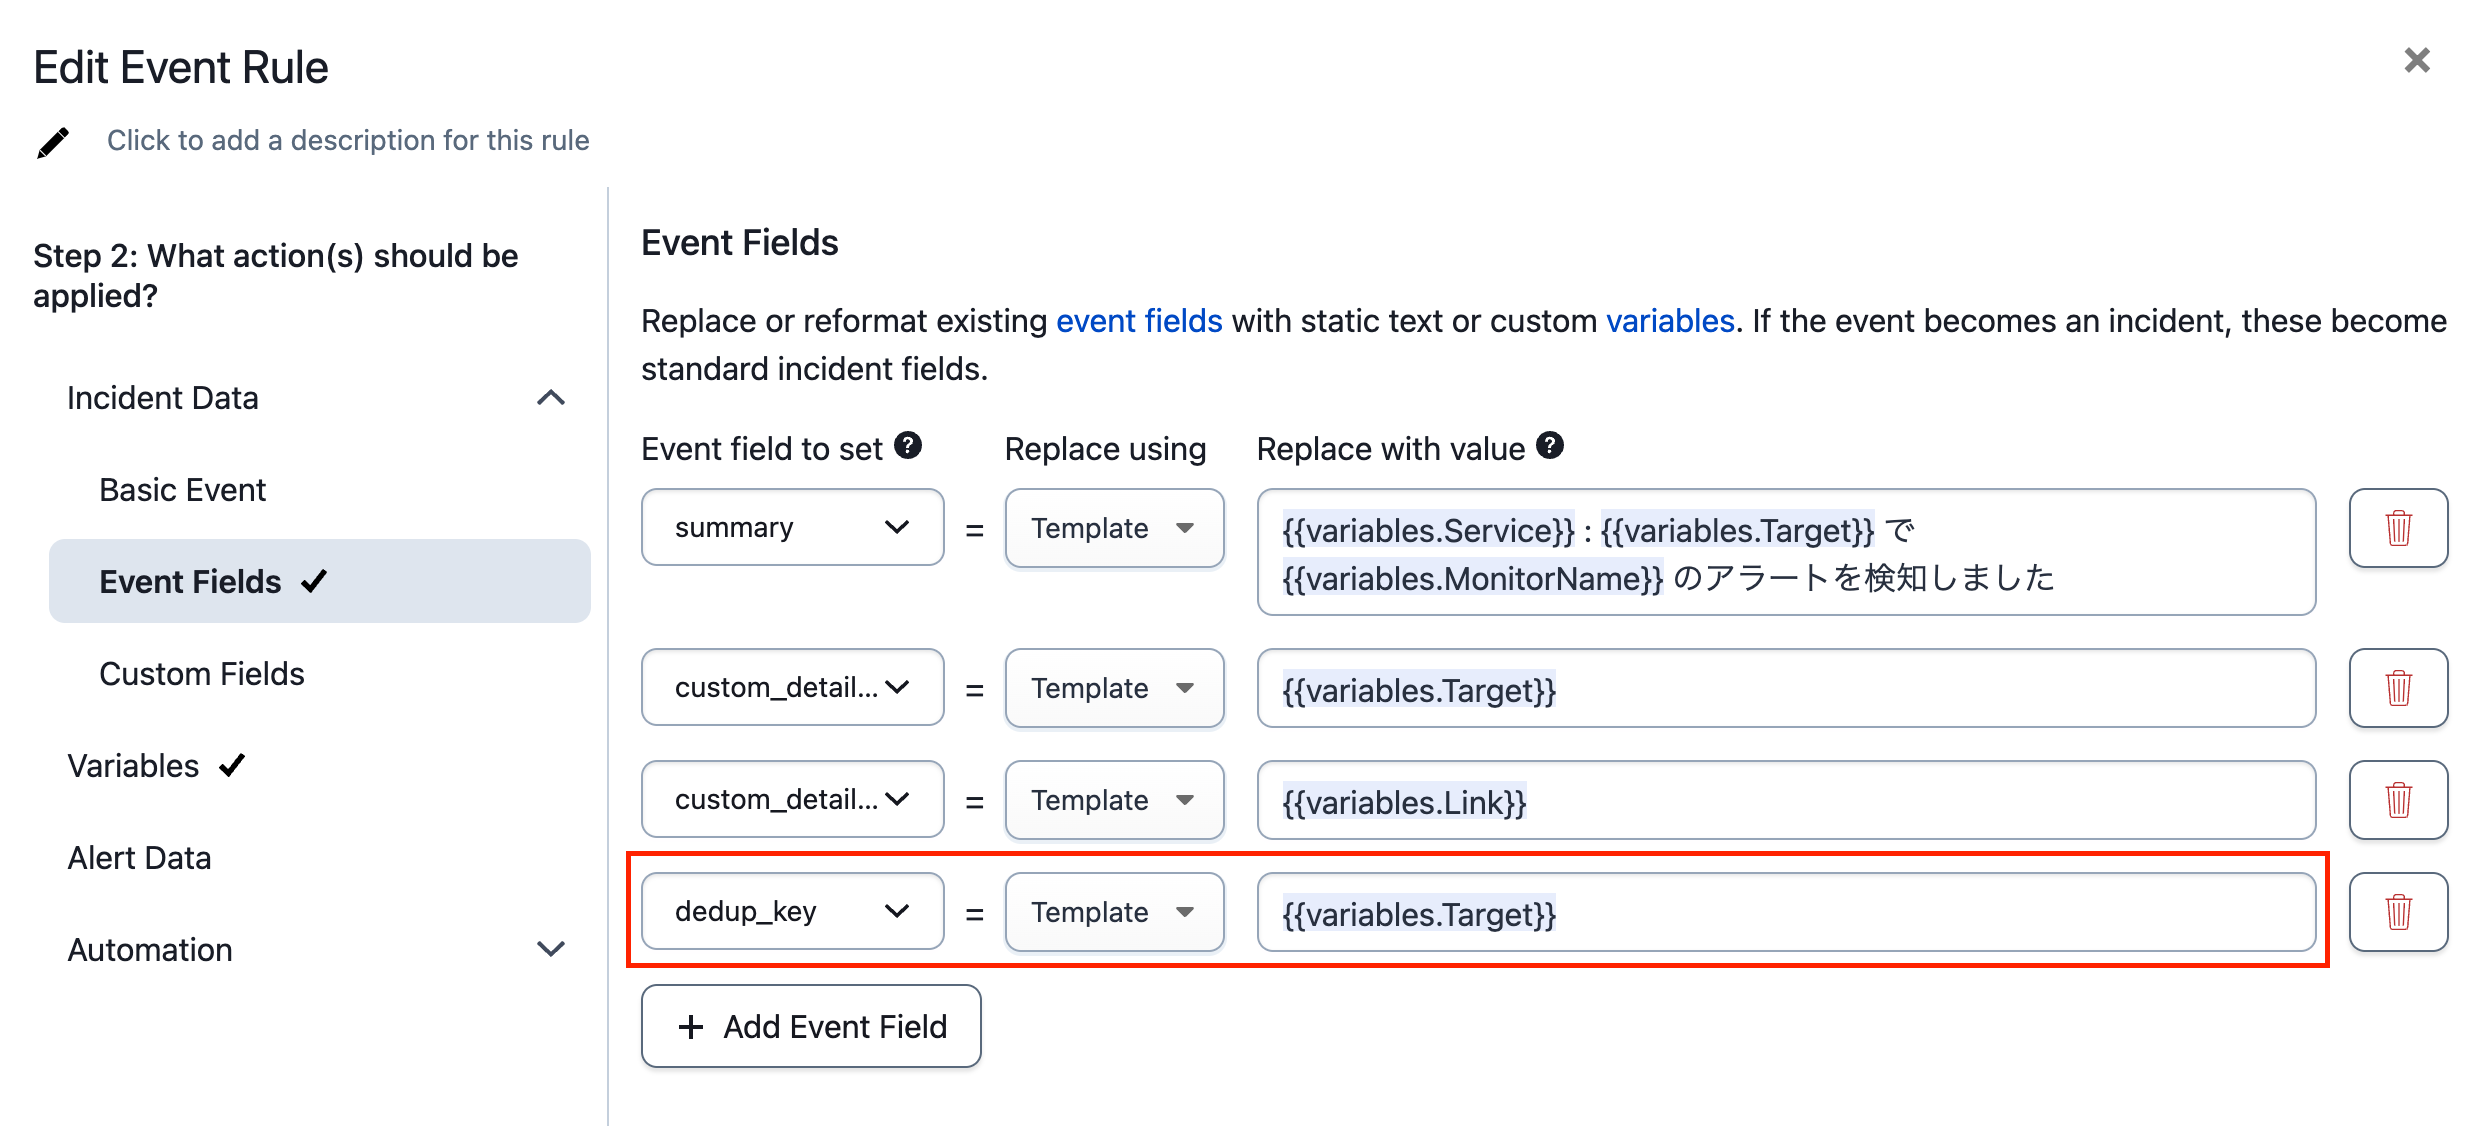Open the dedup_key field selector dropdown
Viewport: 2470px width, 1126px height.
pos(791,911)
